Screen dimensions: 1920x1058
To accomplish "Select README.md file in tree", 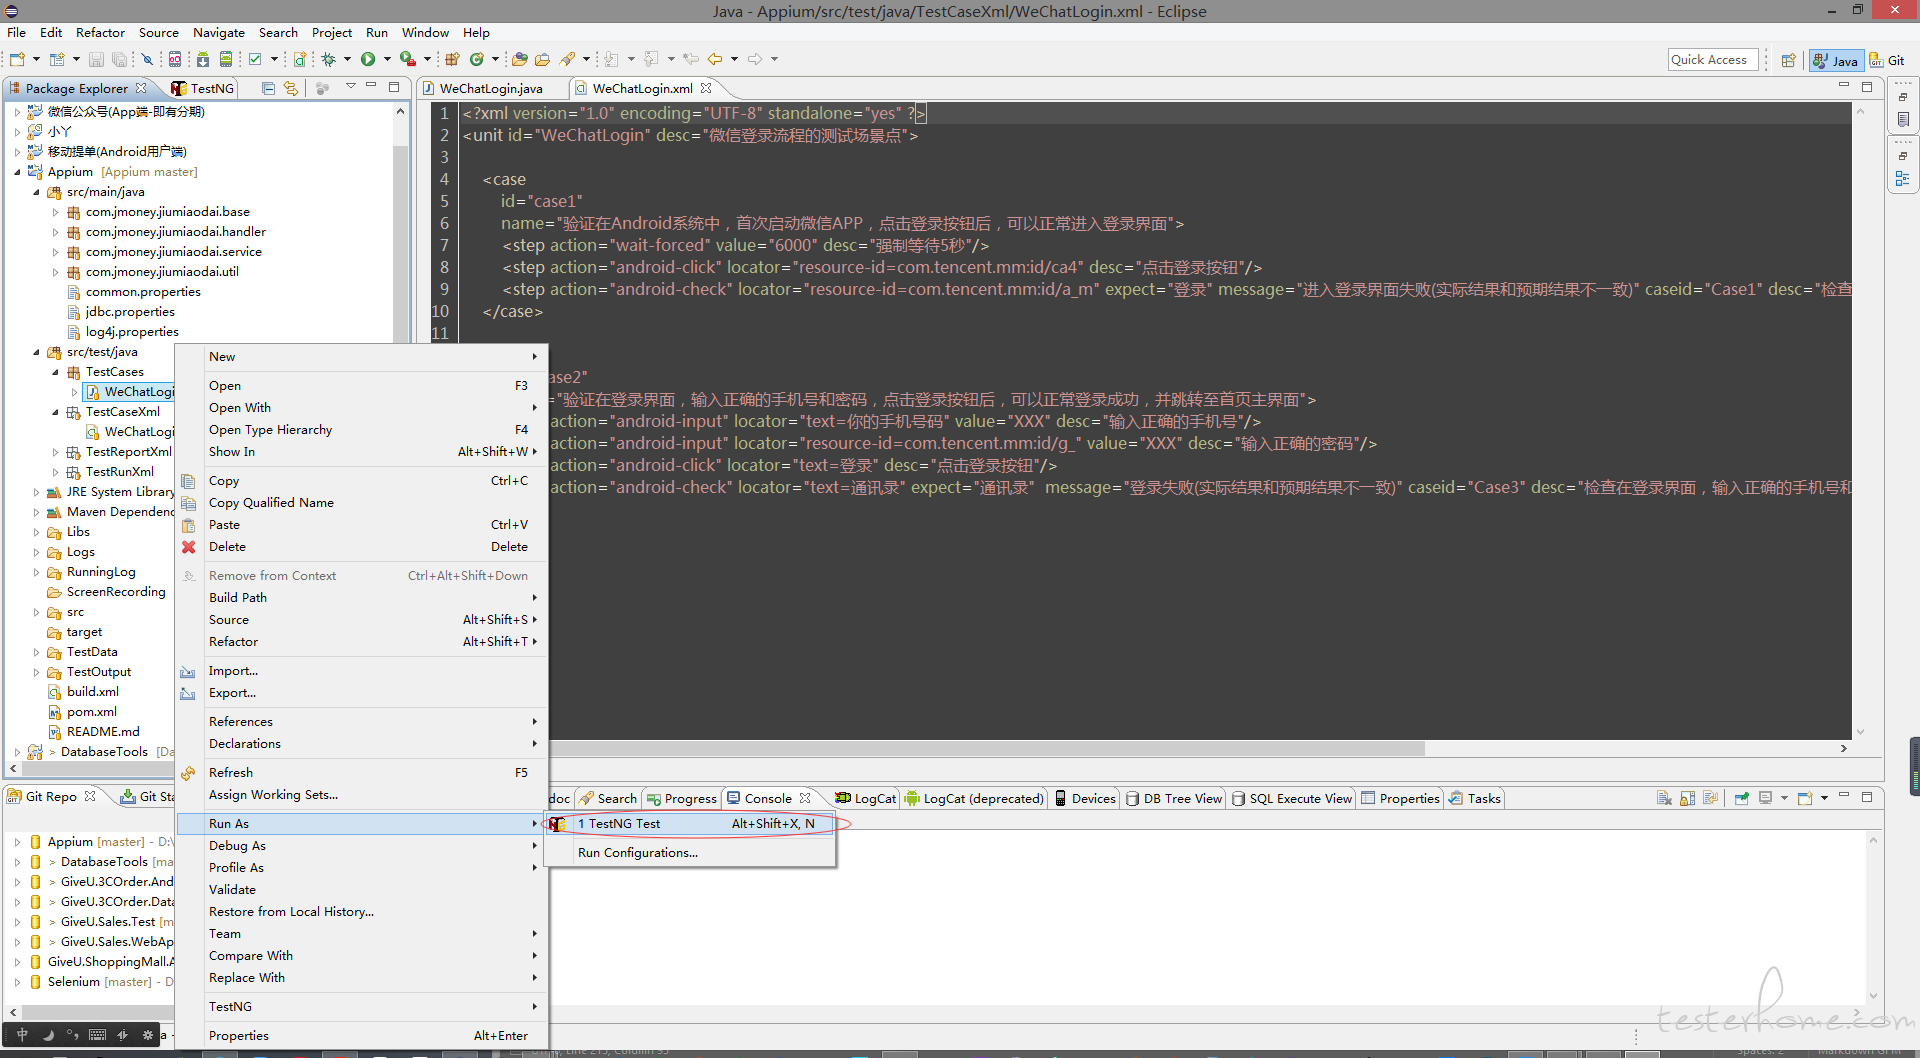I will point(103,732).
